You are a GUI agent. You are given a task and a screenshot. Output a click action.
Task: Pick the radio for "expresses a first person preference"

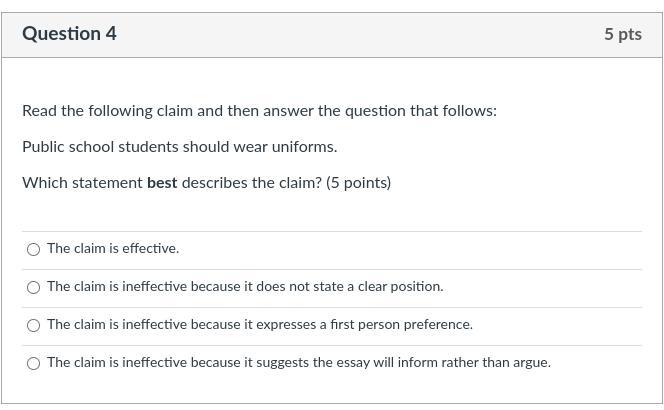pos(34,325)
